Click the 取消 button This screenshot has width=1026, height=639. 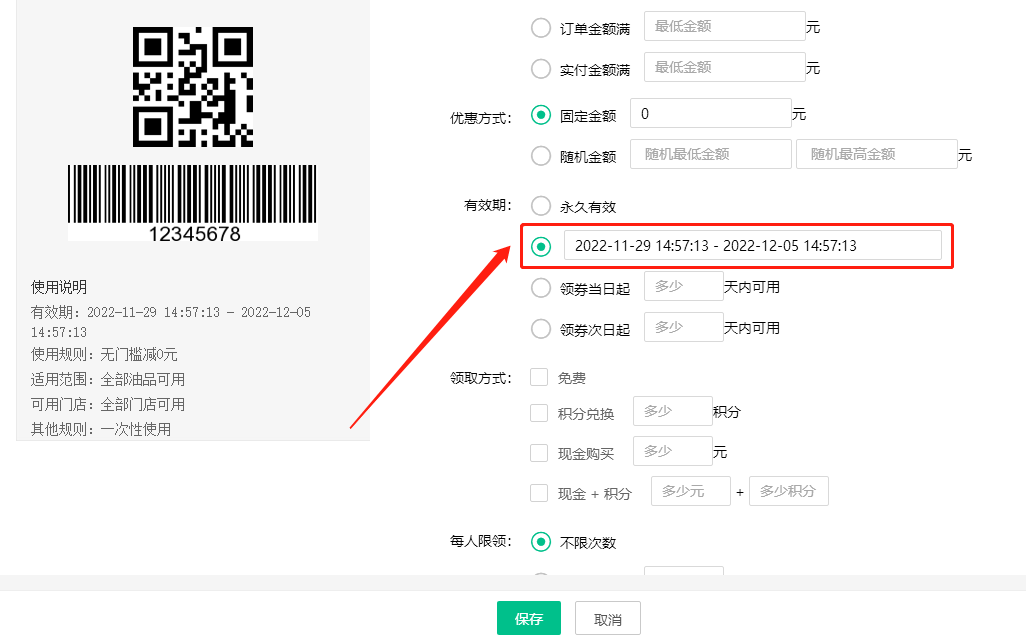pos(608,619)
